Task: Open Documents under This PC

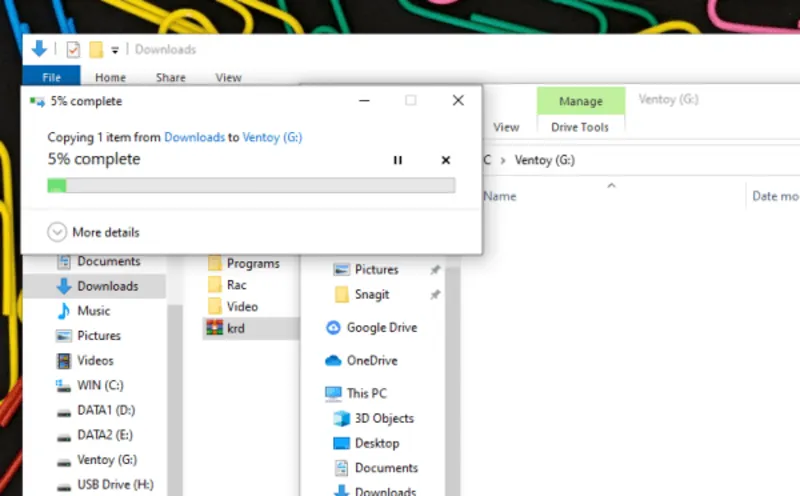Action: [x=386, y=468]
